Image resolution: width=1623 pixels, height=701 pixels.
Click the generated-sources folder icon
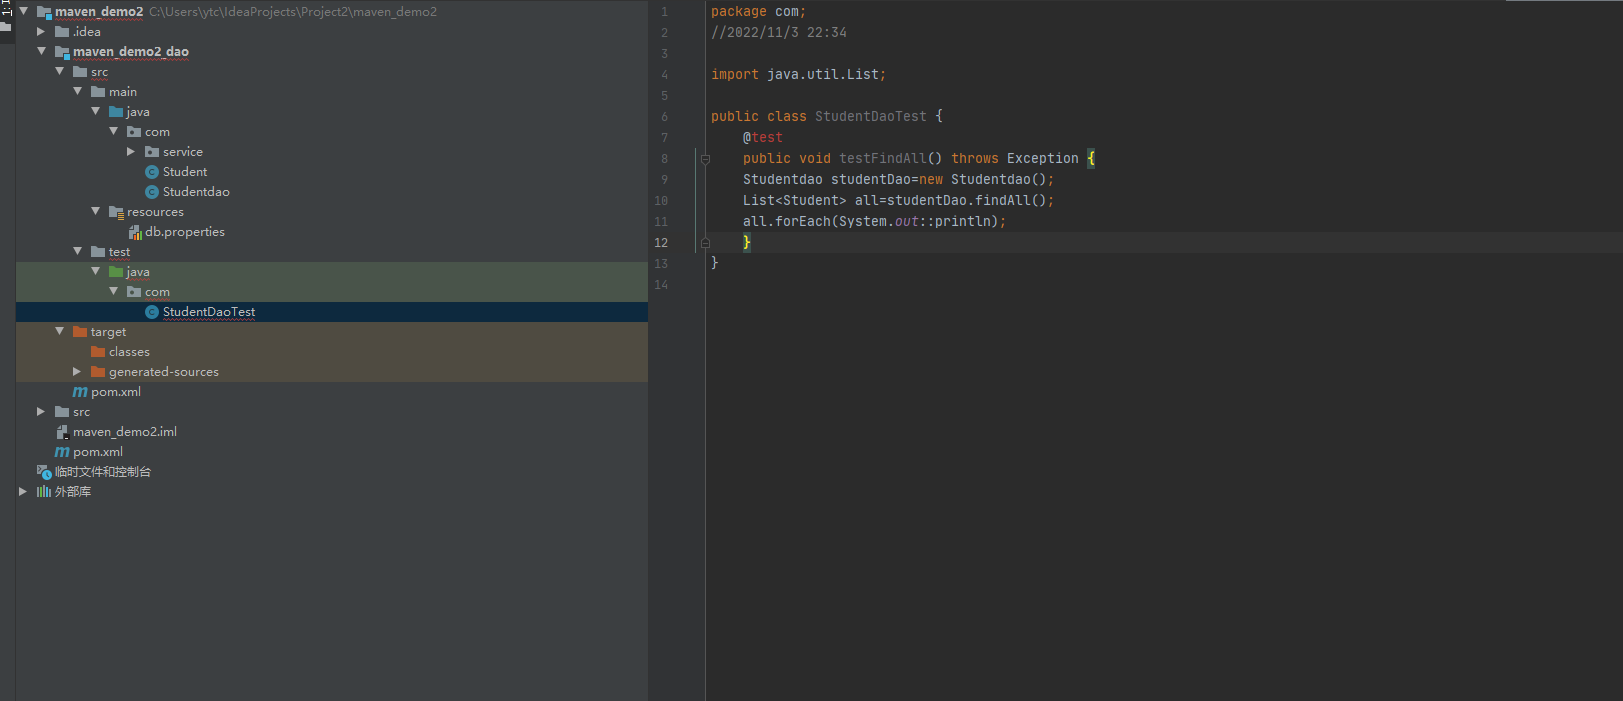(98, 372)
